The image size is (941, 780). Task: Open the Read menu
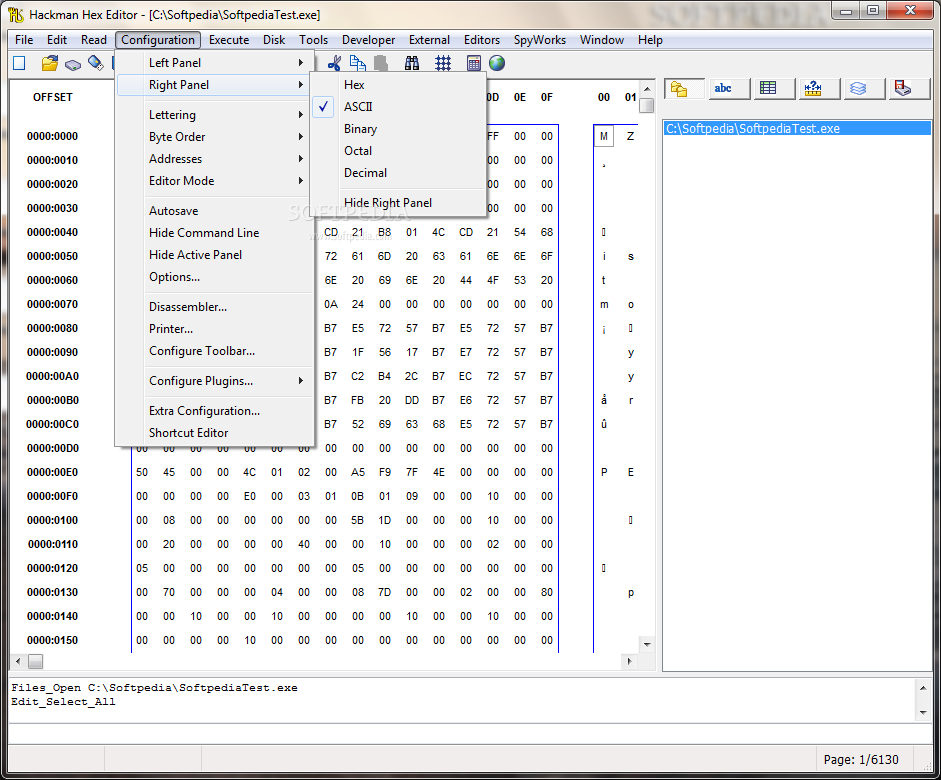click(94, 40)
